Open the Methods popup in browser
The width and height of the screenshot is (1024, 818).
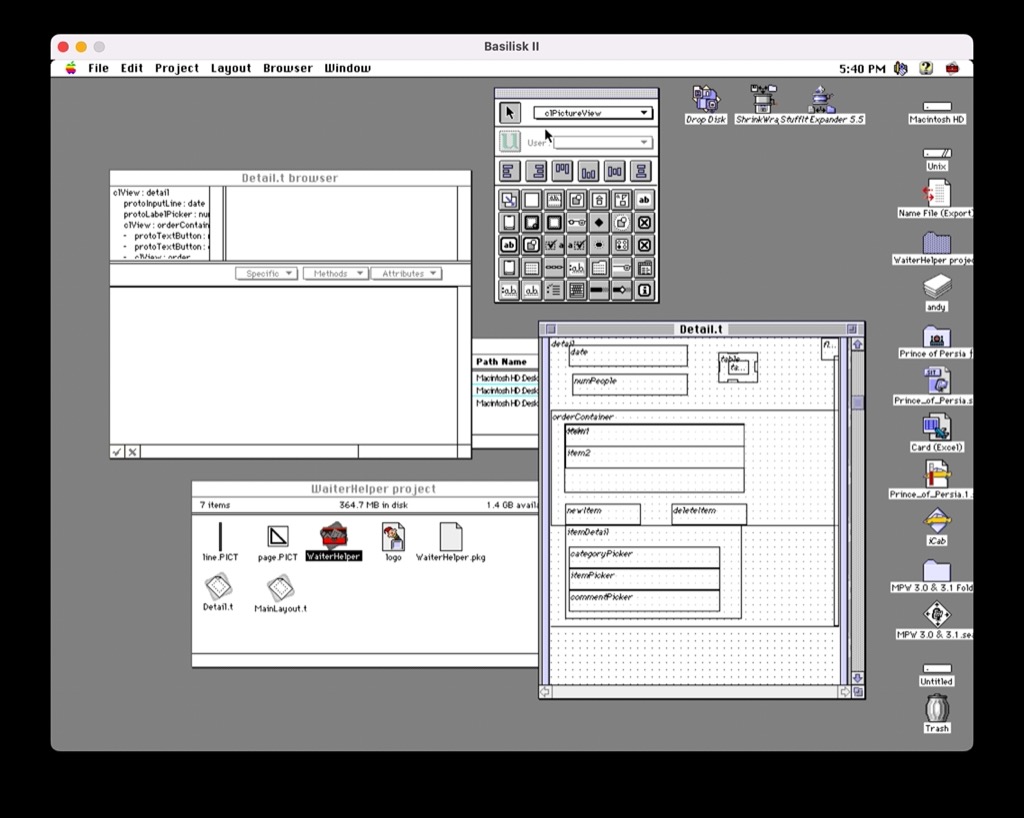[x=336, y=273]
